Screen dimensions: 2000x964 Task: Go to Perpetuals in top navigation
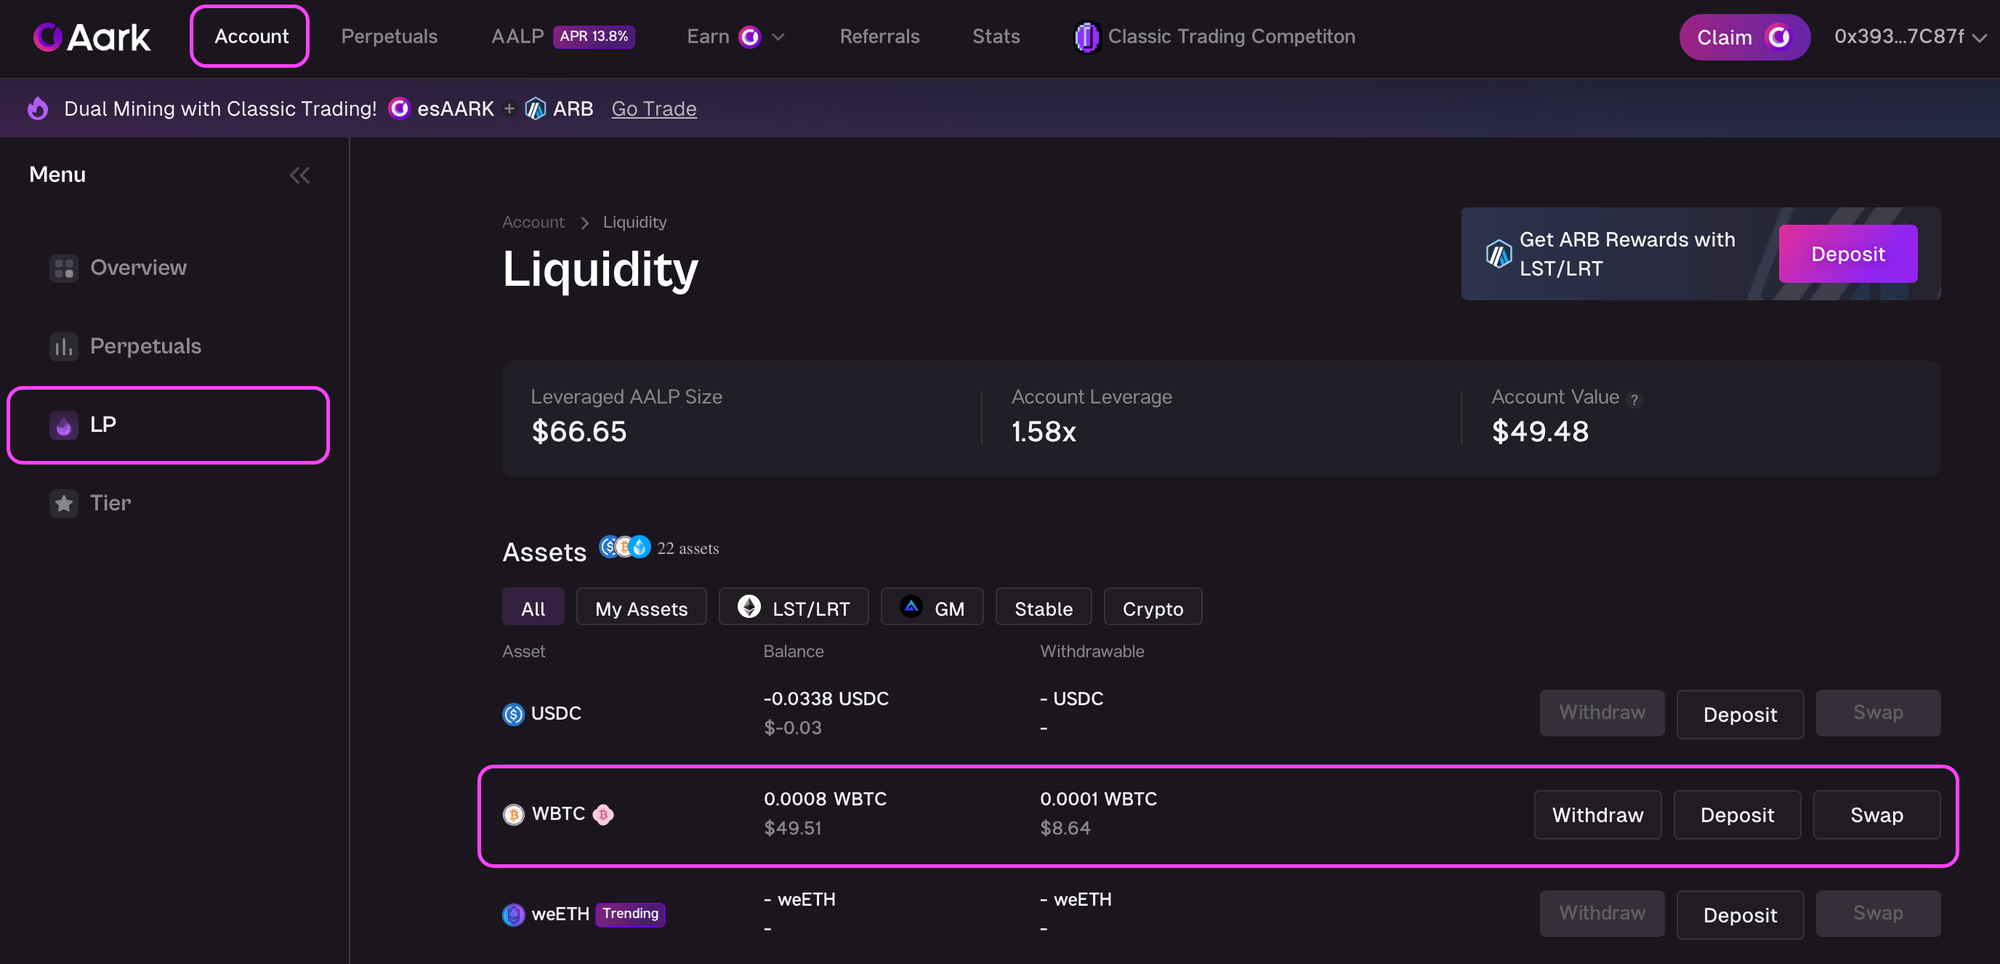(389, 36)
